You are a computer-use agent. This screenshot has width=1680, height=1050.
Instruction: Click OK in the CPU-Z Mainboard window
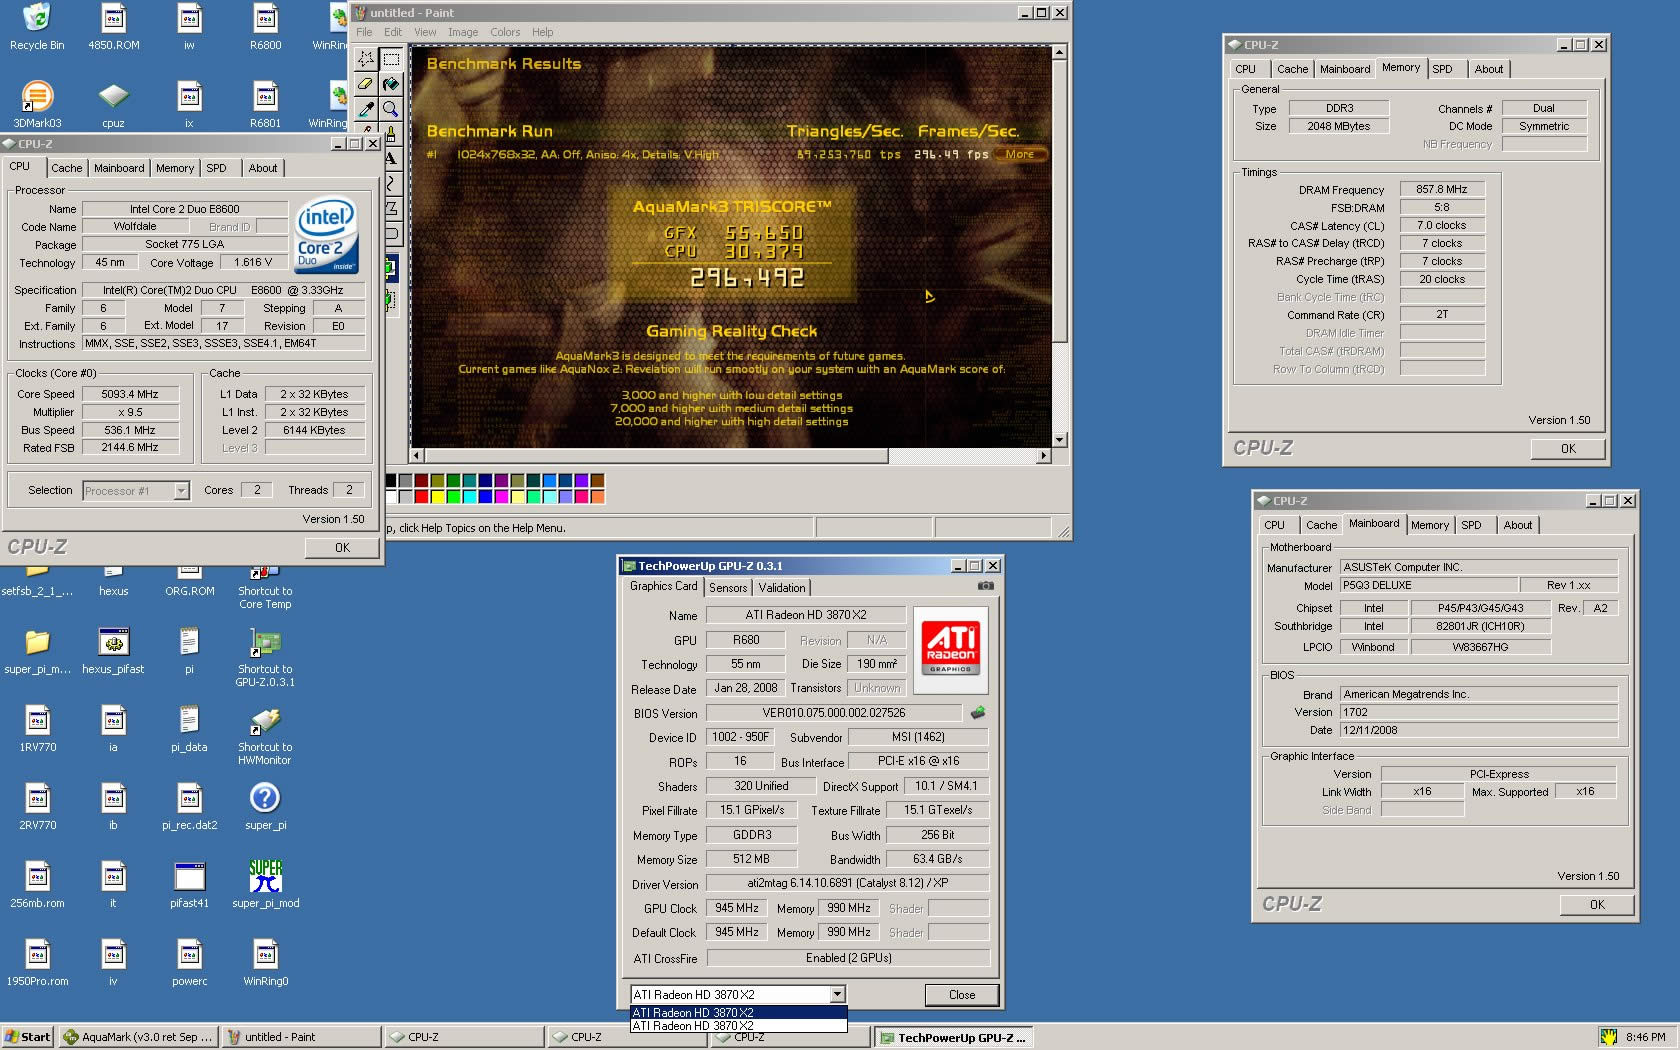[x=1597, y=904]
